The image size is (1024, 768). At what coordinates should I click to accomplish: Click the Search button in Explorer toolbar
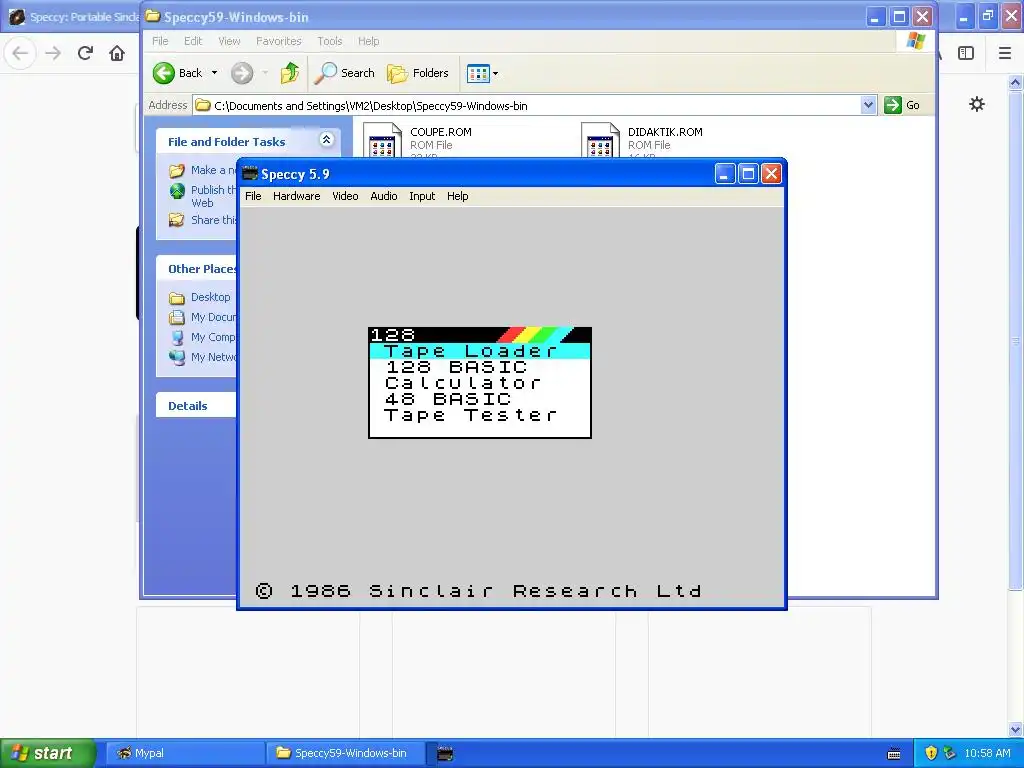(344, 73)
